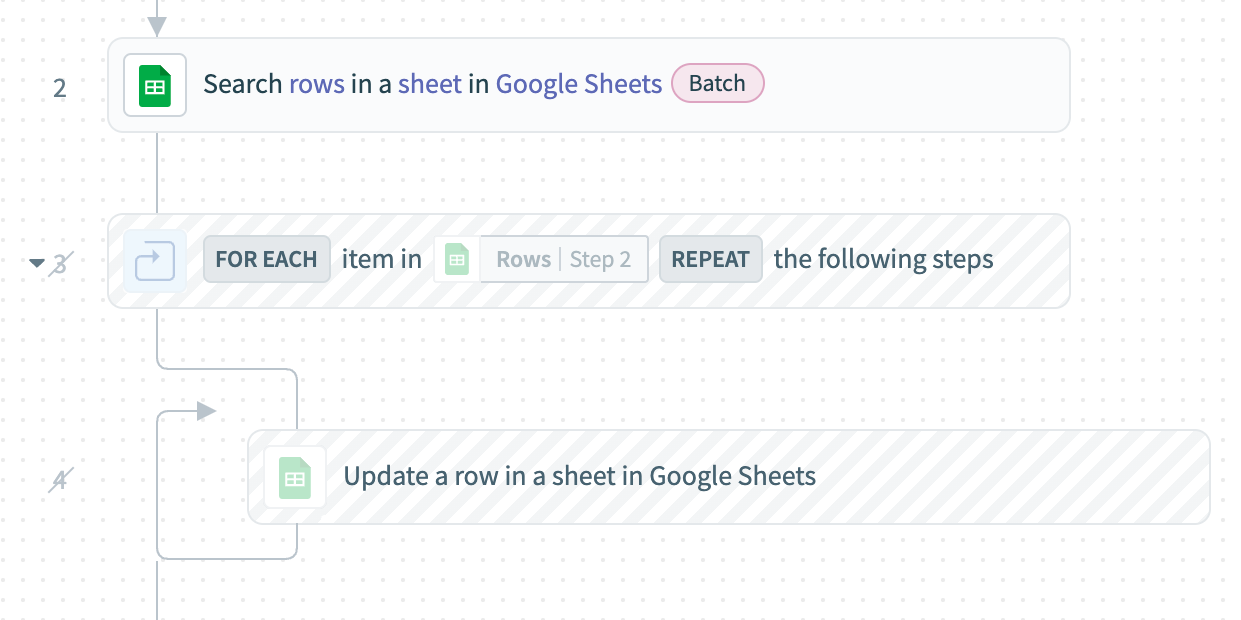The width and height of the screenshot is (1241, 620).
Task: Click the "item in" text in step 3
Action: click(381, 260)
